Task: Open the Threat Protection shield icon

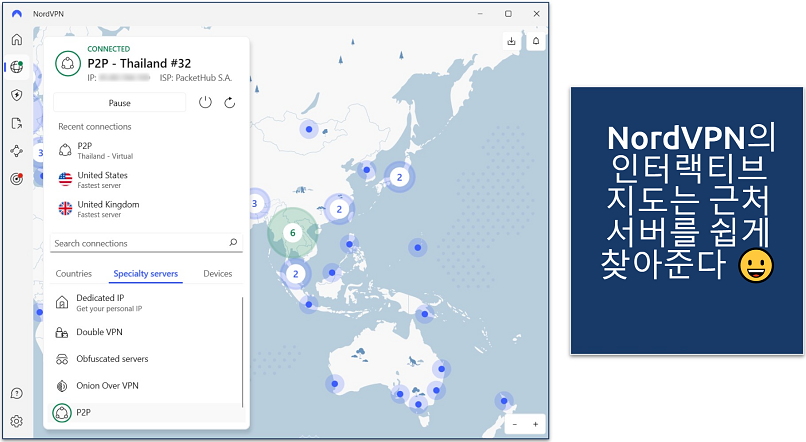Action: pyautogui.click(x=17, y=95)
